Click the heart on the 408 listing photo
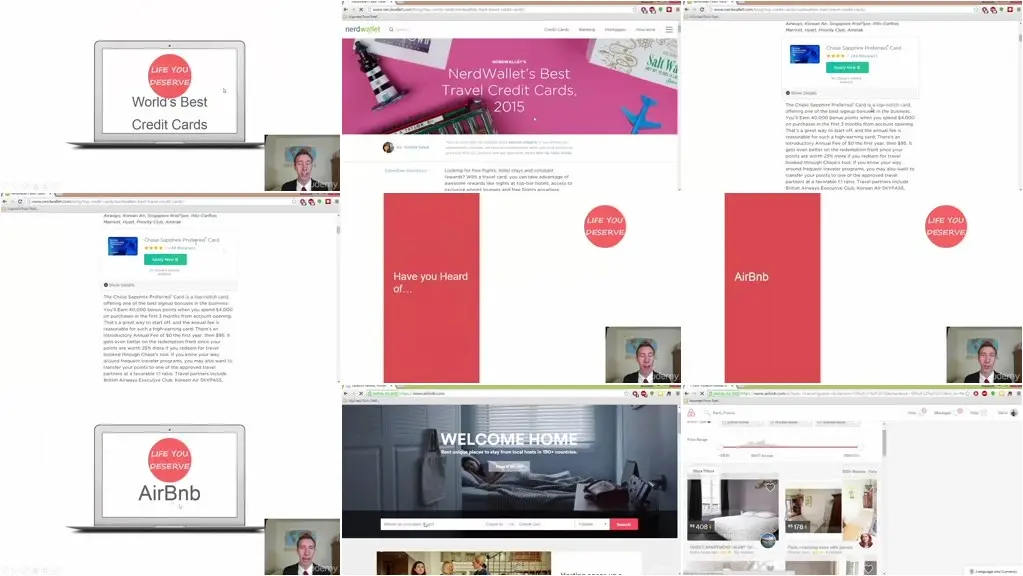This screenshot has width=1023, height=576. coord(771,487)
